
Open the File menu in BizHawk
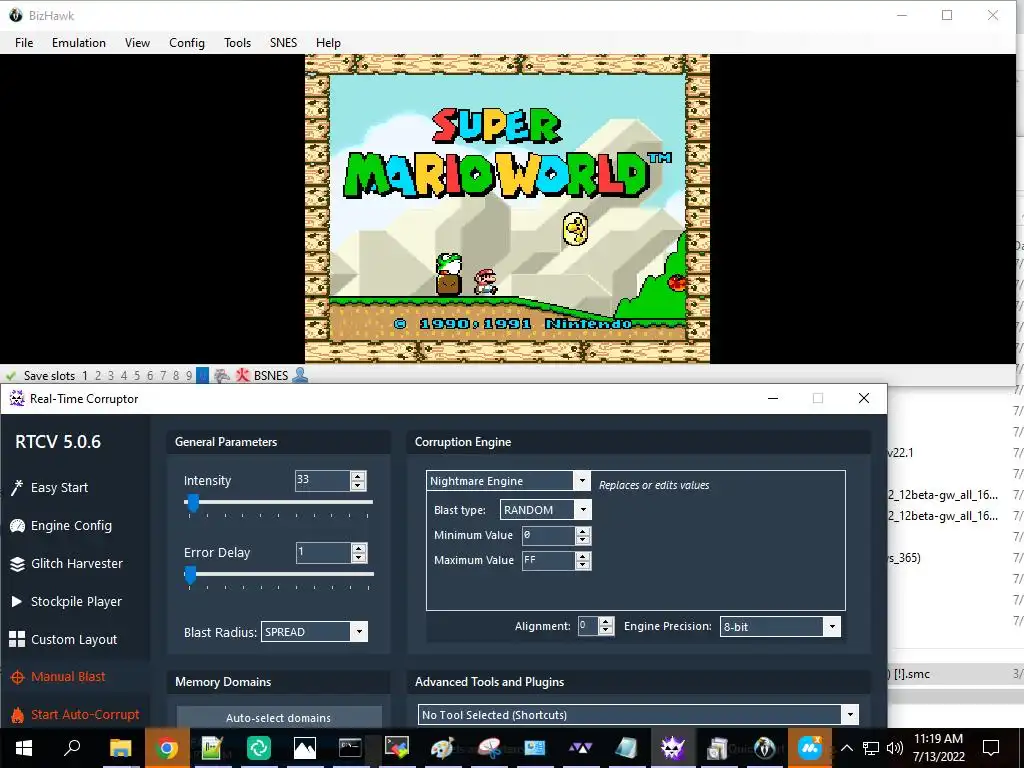click(x=24, y=42)
